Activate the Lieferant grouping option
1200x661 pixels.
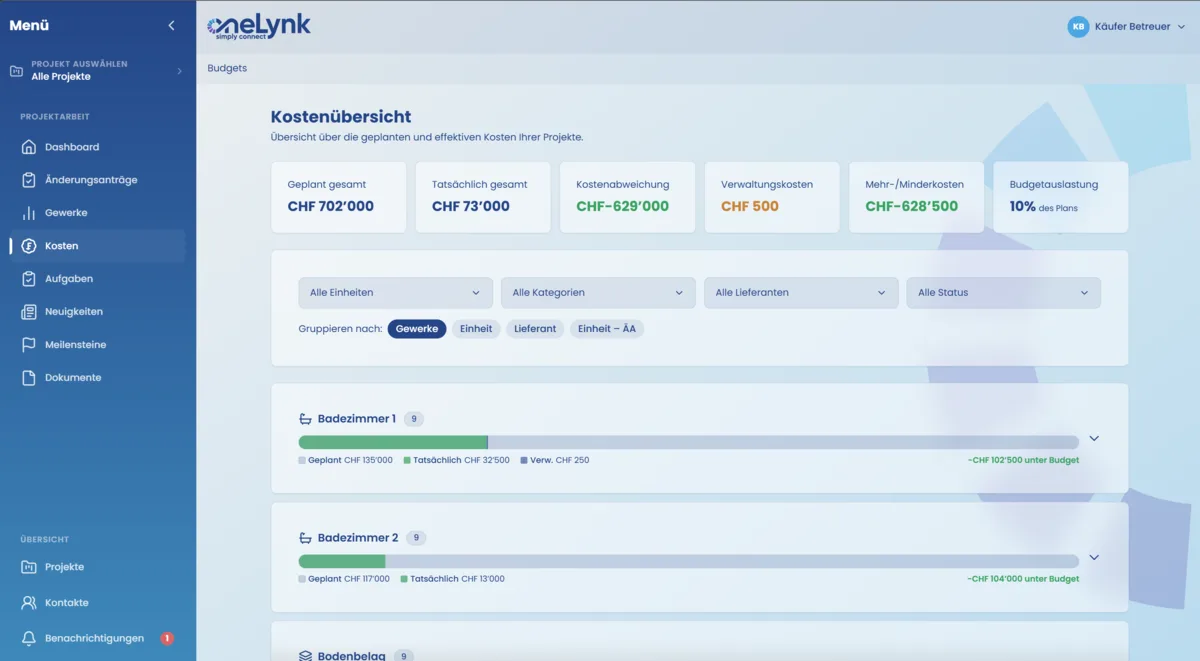[535, 328]
